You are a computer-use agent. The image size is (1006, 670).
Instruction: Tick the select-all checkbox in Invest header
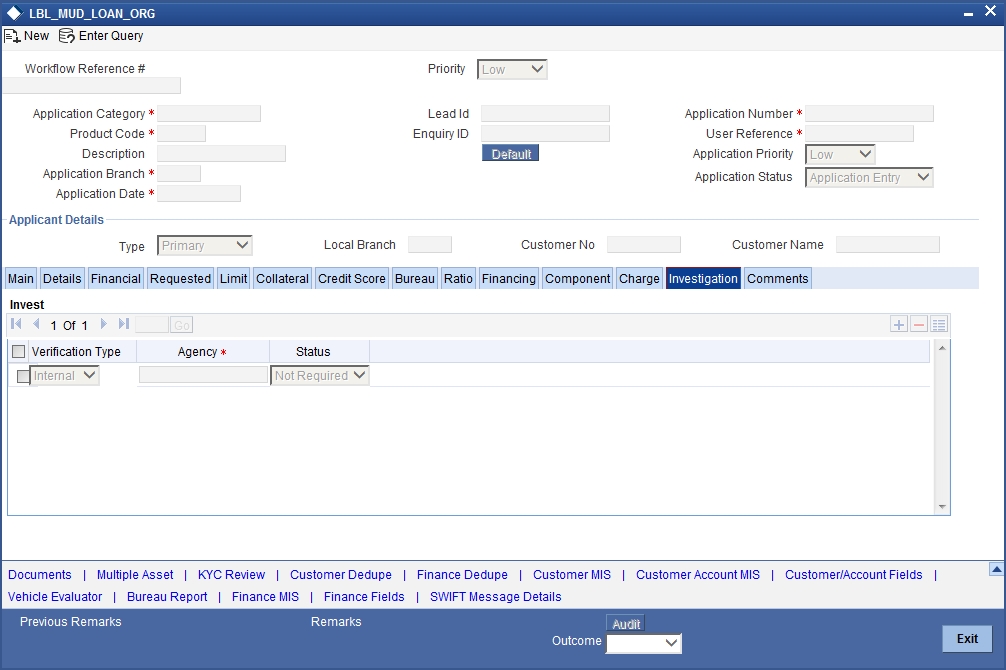click(x=19, y=351)
